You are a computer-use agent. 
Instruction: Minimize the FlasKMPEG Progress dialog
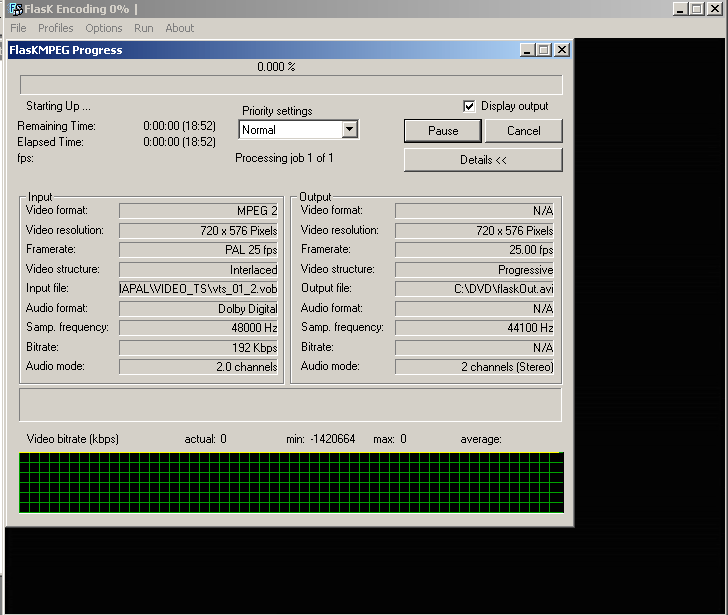(x=528, y=50)
